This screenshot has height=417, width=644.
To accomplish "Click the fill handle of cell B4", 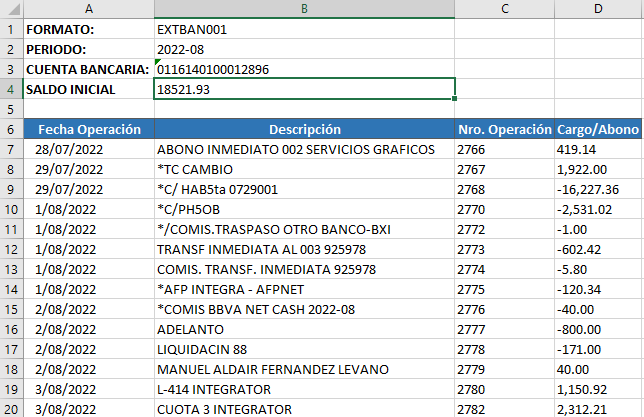I will (x=455, y=99).
